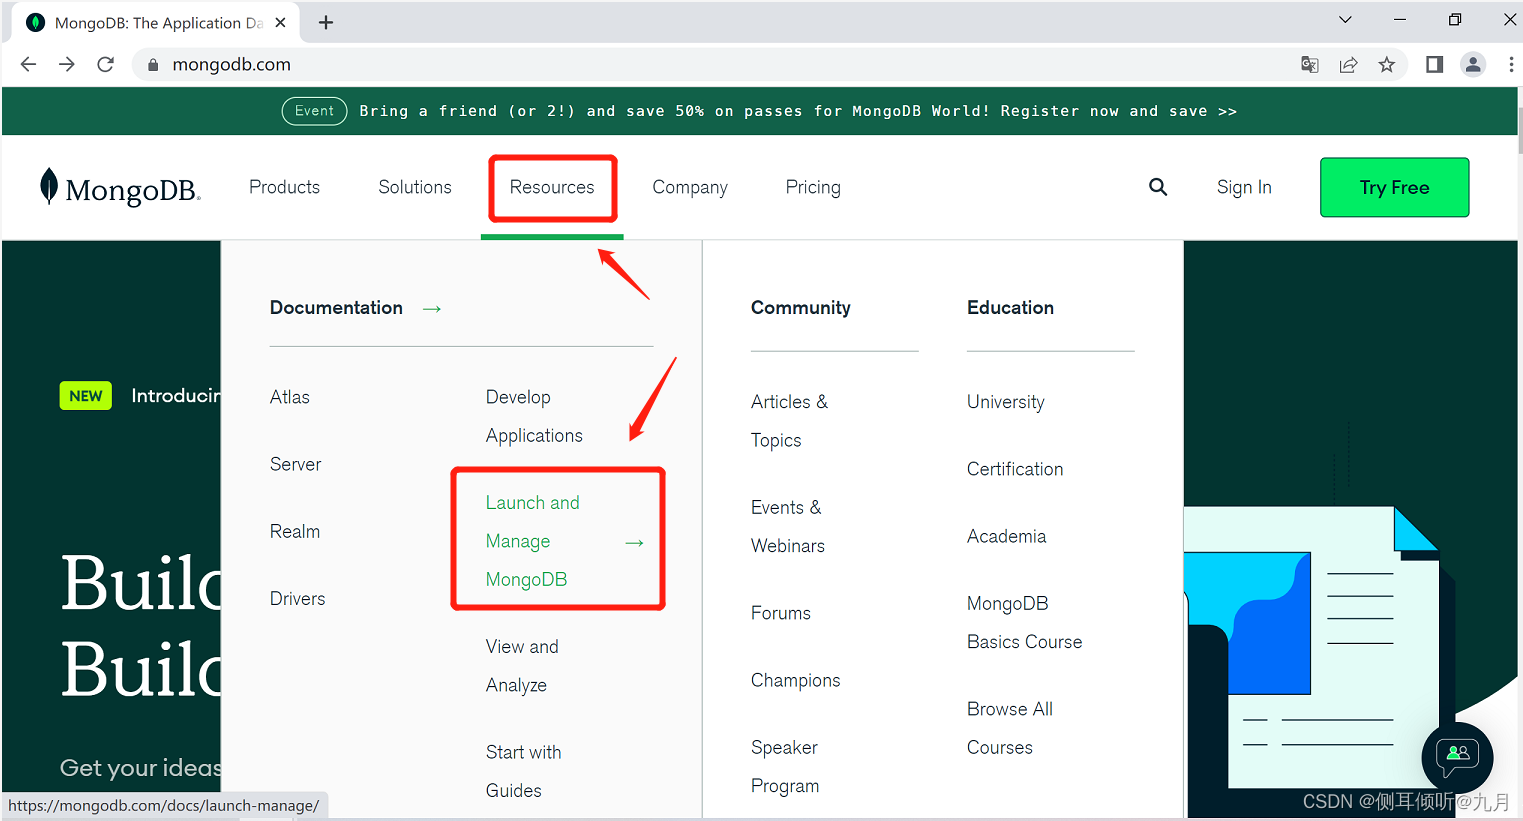This screenshot has width=1523, height=821.
Task: Open the Server documentation link
Action: tap(296, 464)
